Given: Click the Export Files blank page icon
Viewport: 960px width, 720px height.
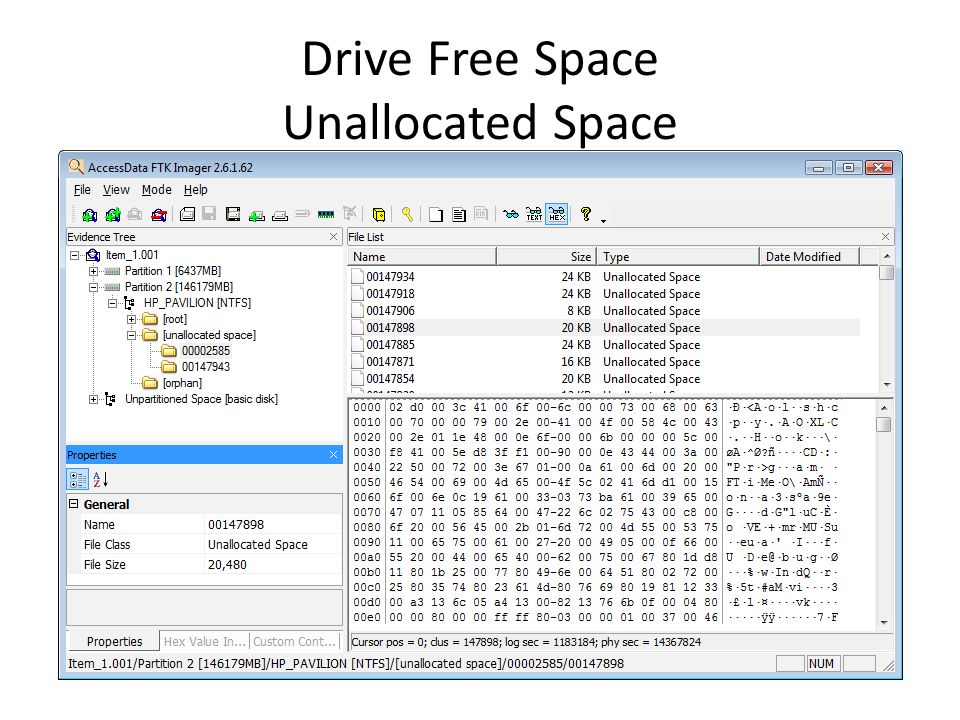Looking at the screenshot, I should (436, 214).
